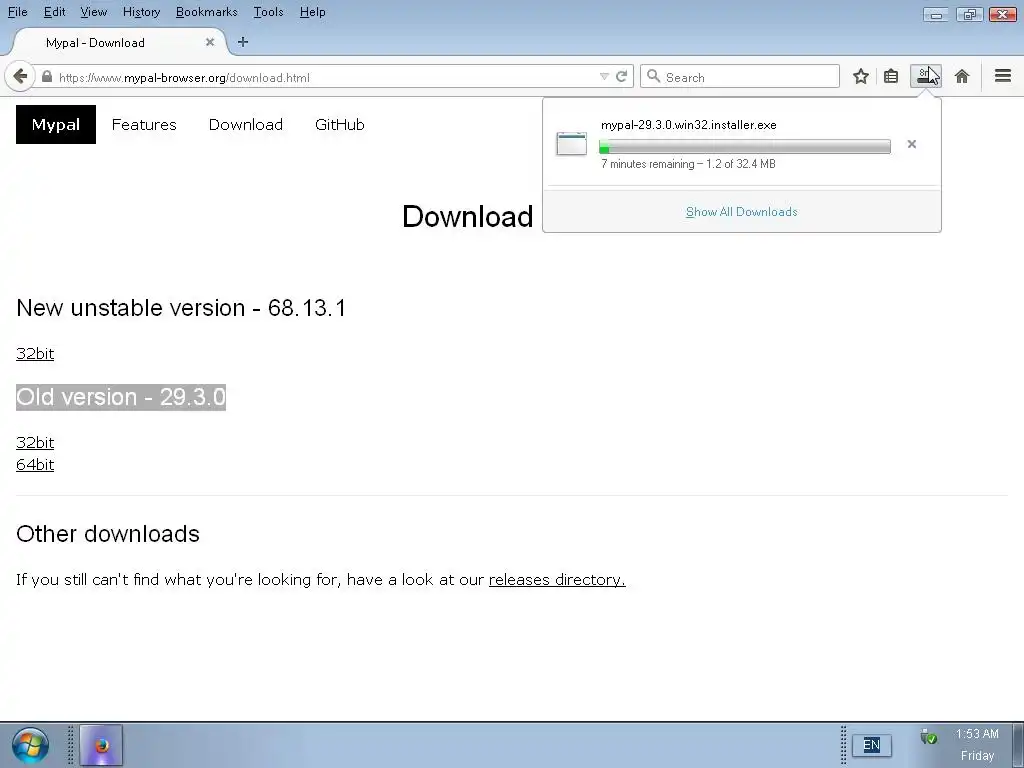Click the Mypal logo button
The width and height of the screenshot is (1024, 768).
[x=56, y=124]
